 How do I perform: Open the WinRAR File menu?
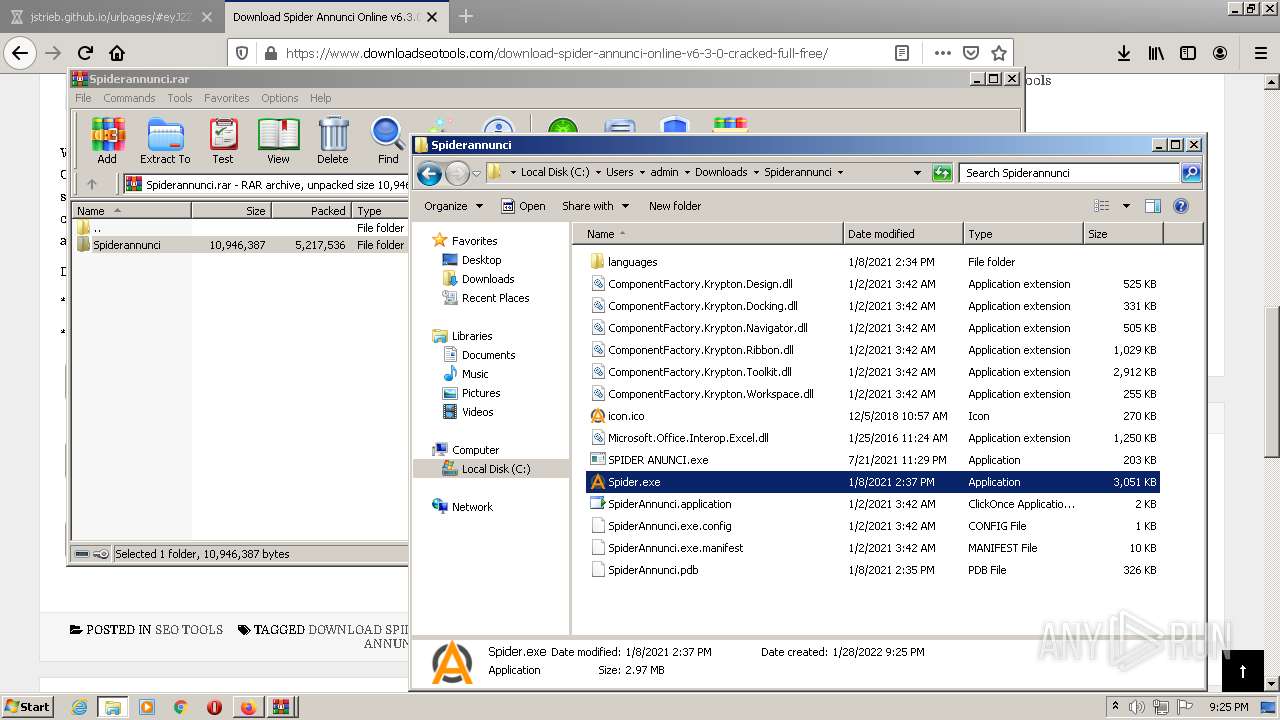(x=83, y=98)
